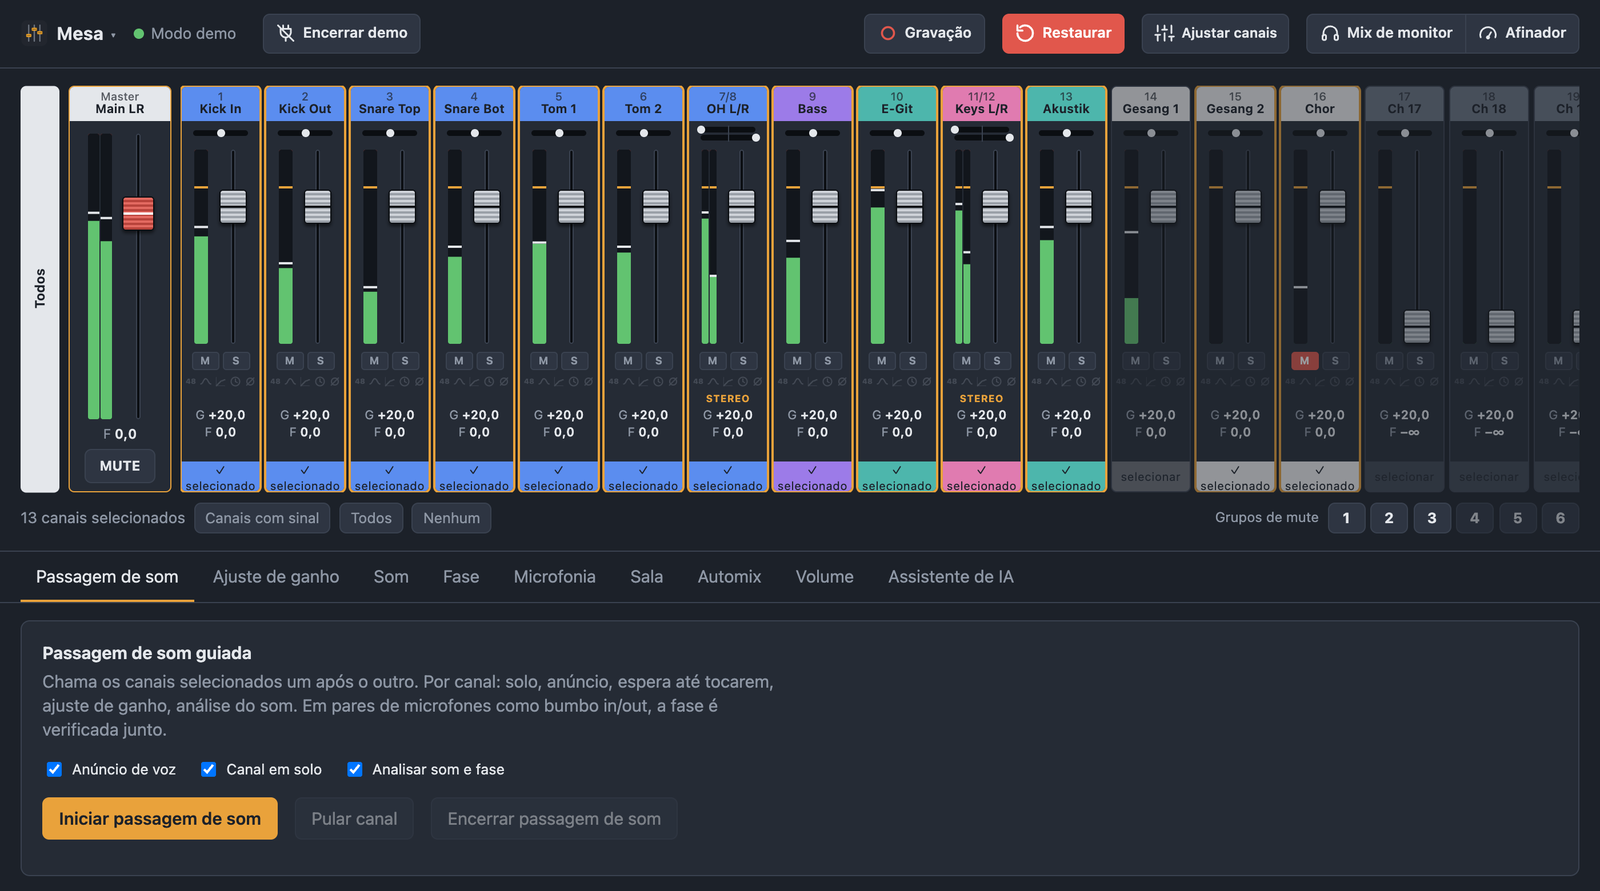This screenshot has height=891, width=1600.
Task: Toggle 48V phantom power on Keys L/R
Action: tap(952, 381)
